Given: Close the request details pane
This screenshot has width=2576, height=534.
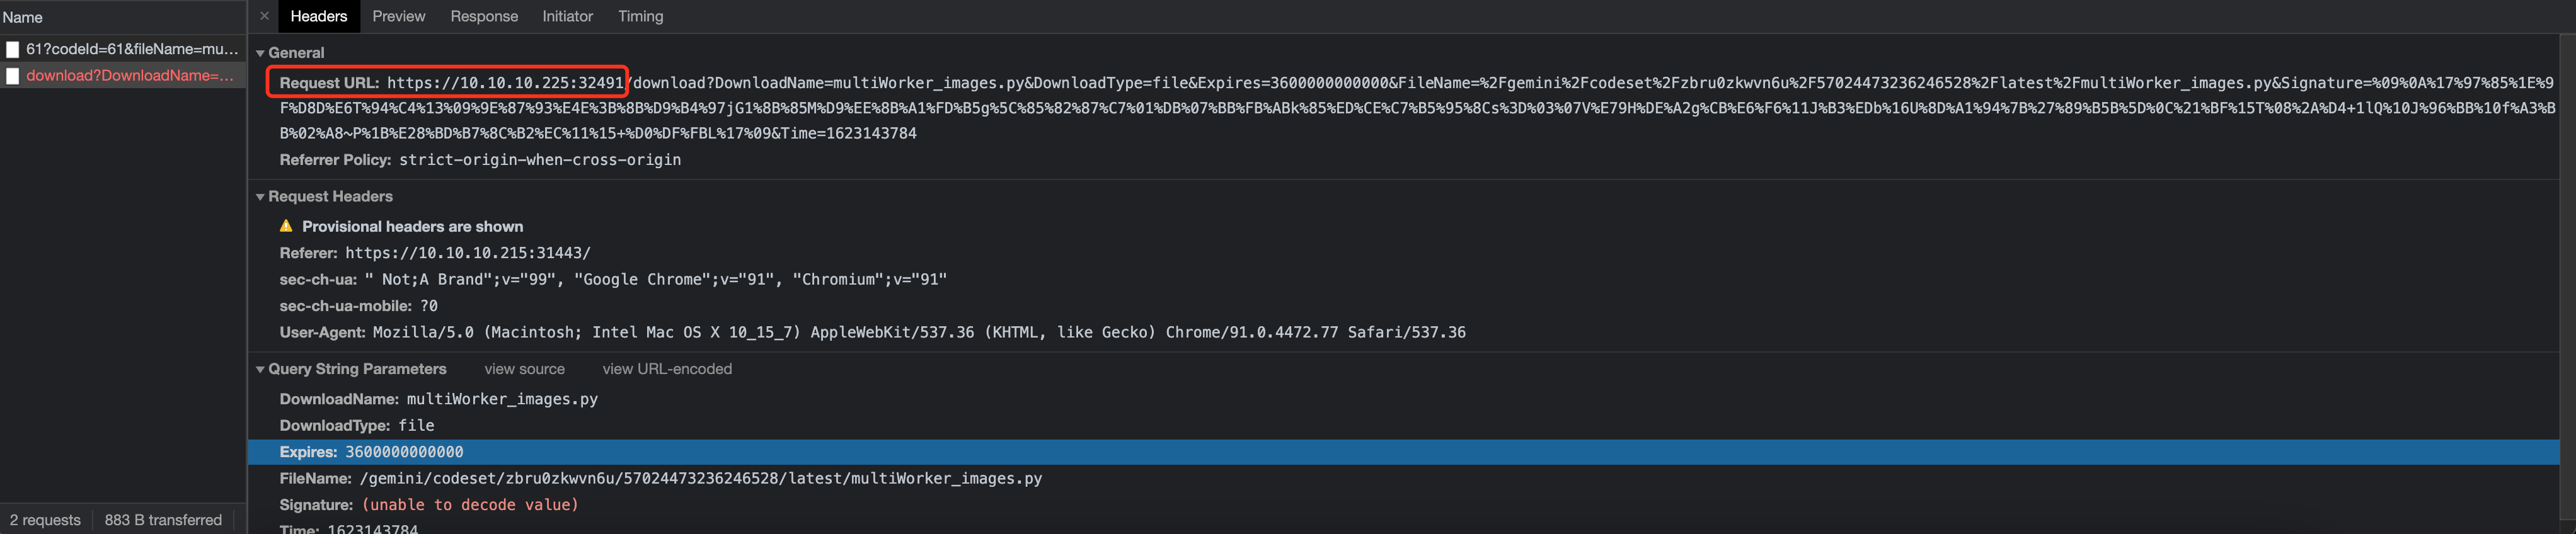Looking at the screenshot, I should 264,16.
